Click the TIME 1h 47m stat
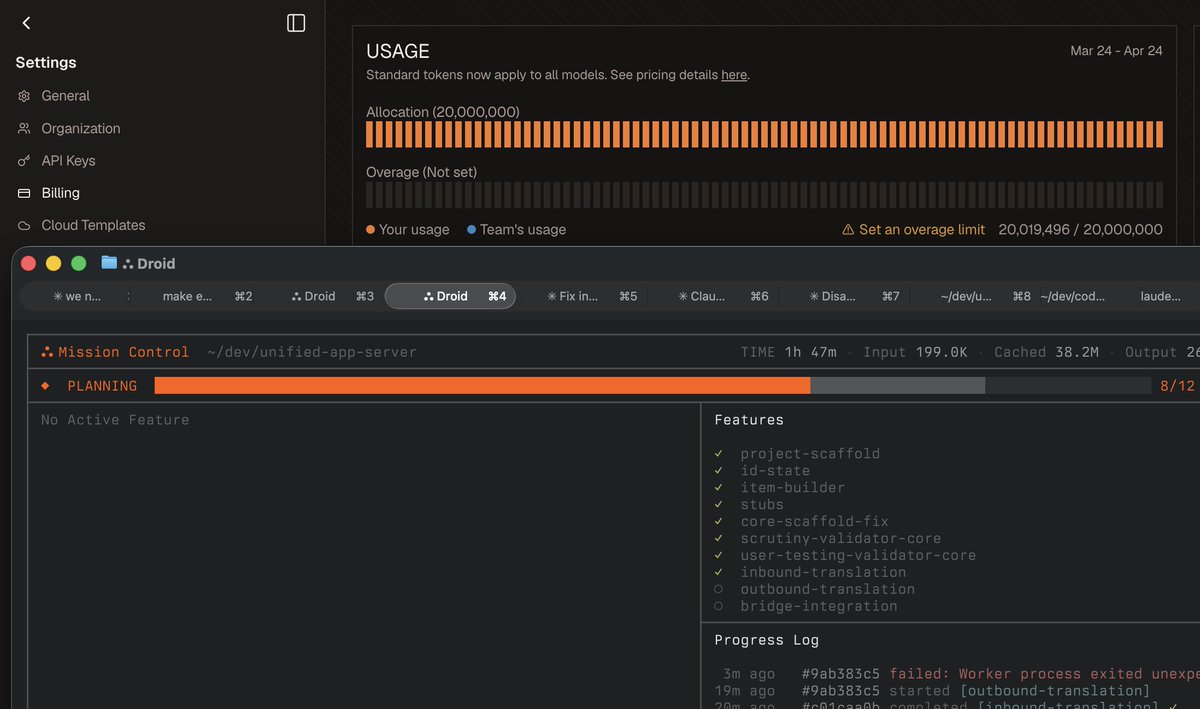 pyautogui.click(x=788, y=352)
